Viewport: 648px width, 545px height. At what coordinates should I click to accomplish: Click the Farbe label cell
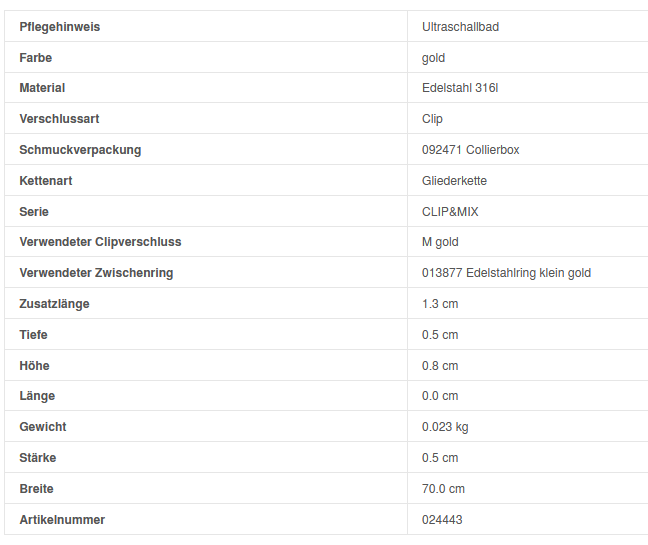coord(36,58)
